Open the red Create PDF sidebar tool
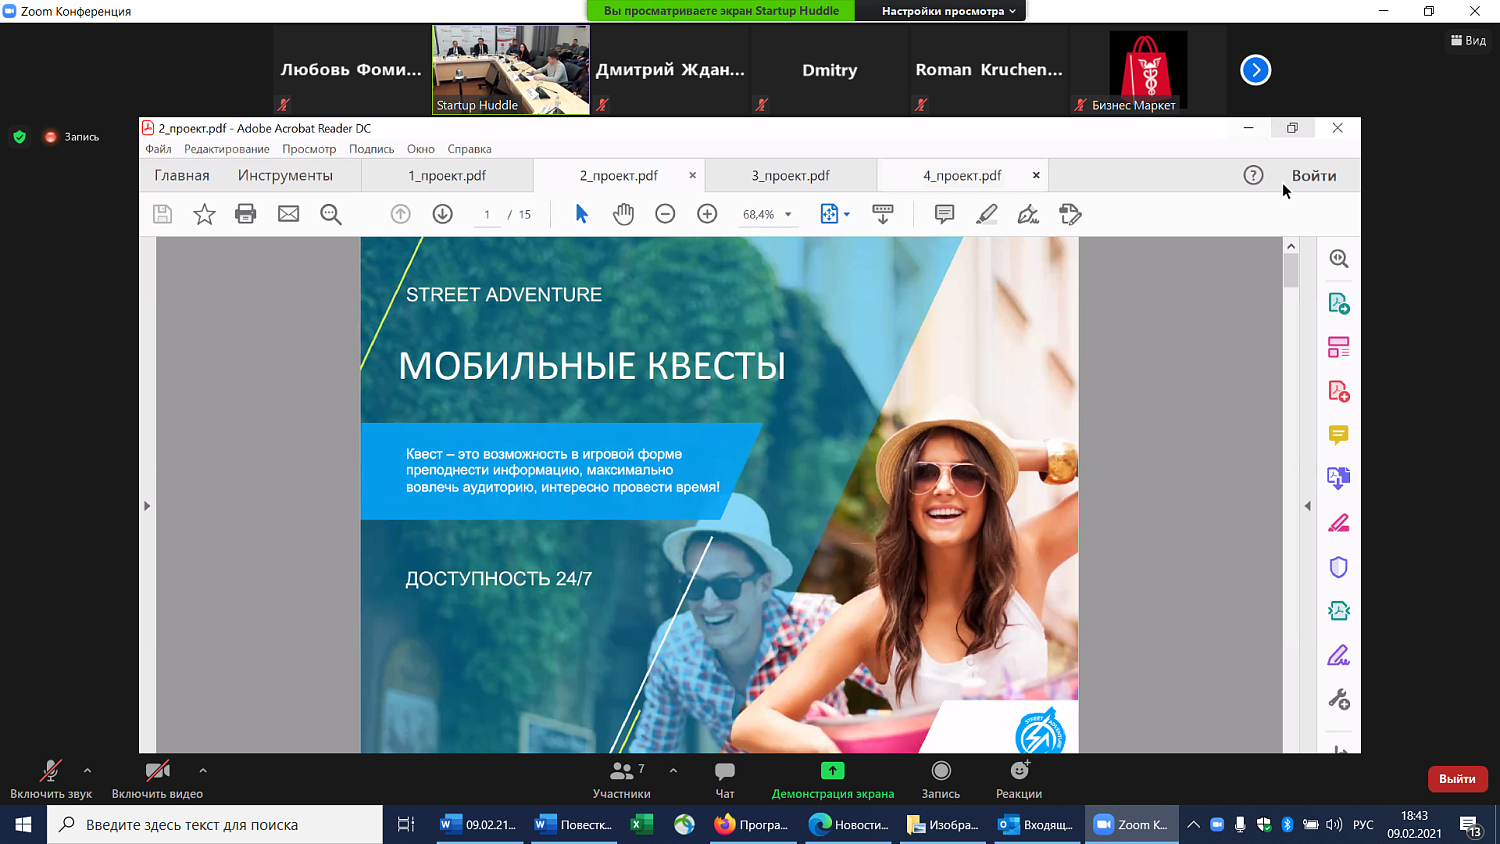 coord(1339,391)
